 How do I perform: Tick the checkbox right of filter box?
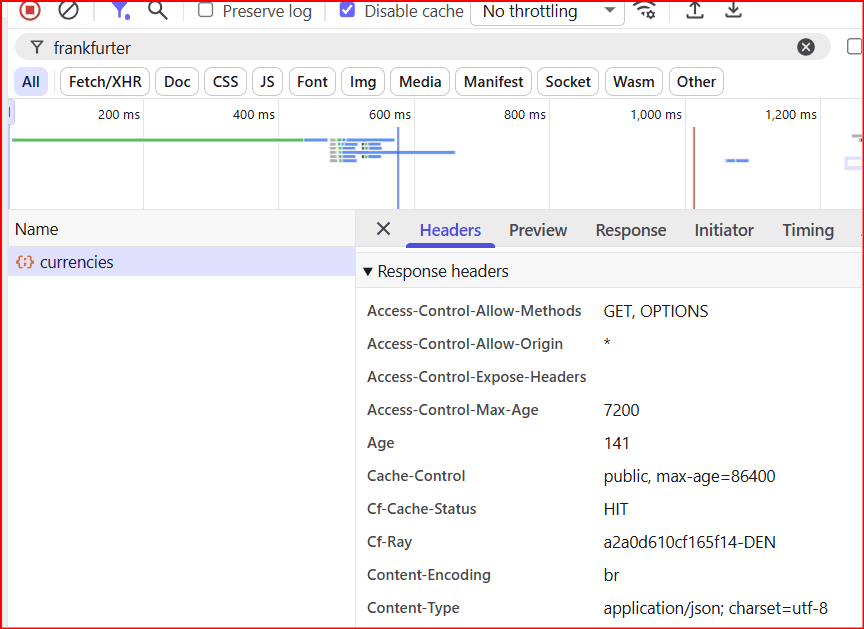(854, 47)
